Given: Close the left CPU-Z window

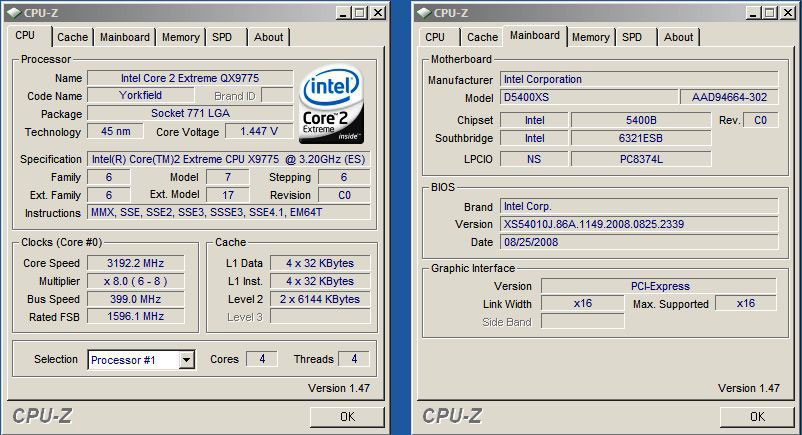Looking at the screenshot, I should pos(378,13).
